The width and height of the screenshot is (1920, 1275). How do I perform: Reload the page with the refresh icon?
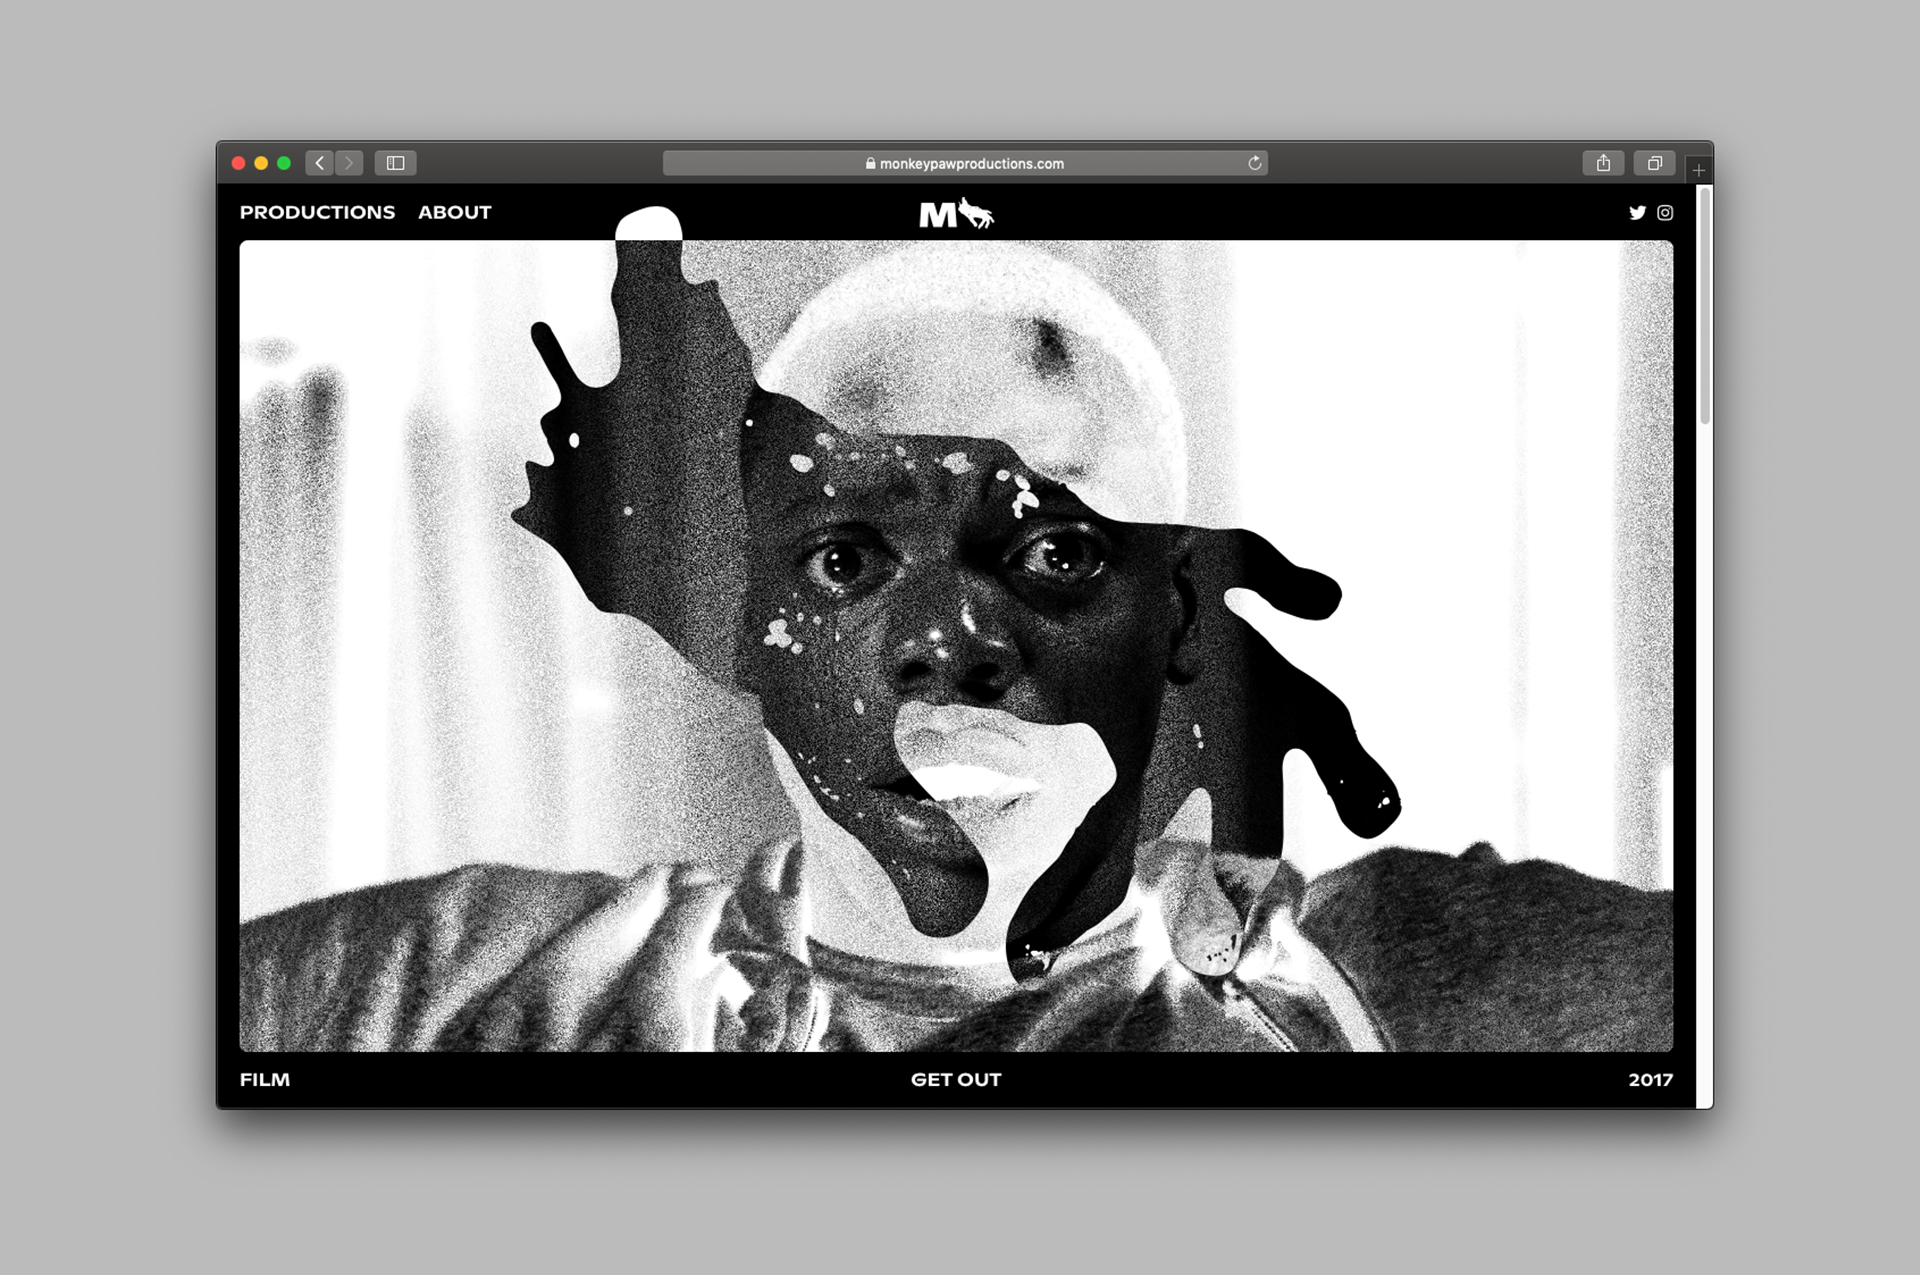(x=1254, y=163)
